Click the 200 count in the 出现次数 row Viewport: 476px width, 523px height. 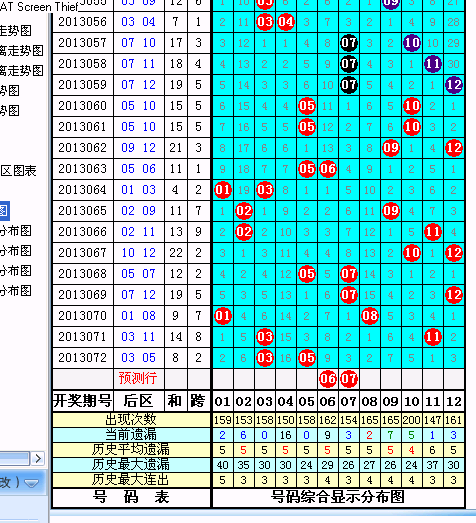tap(412, 420)
